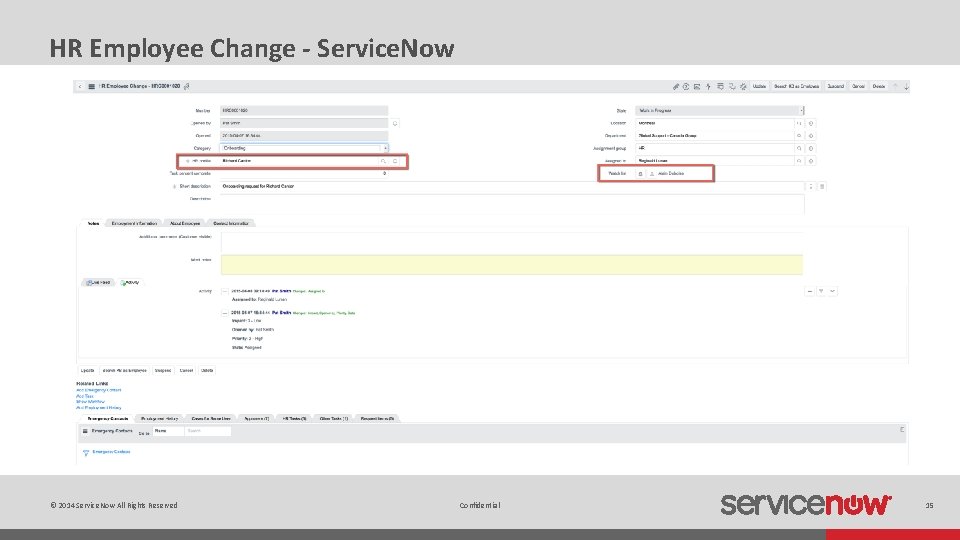Screen dimensions: 960x540
Task: Open the Emergency Contacts list hamburger menu
Action: tap(85, 431)
